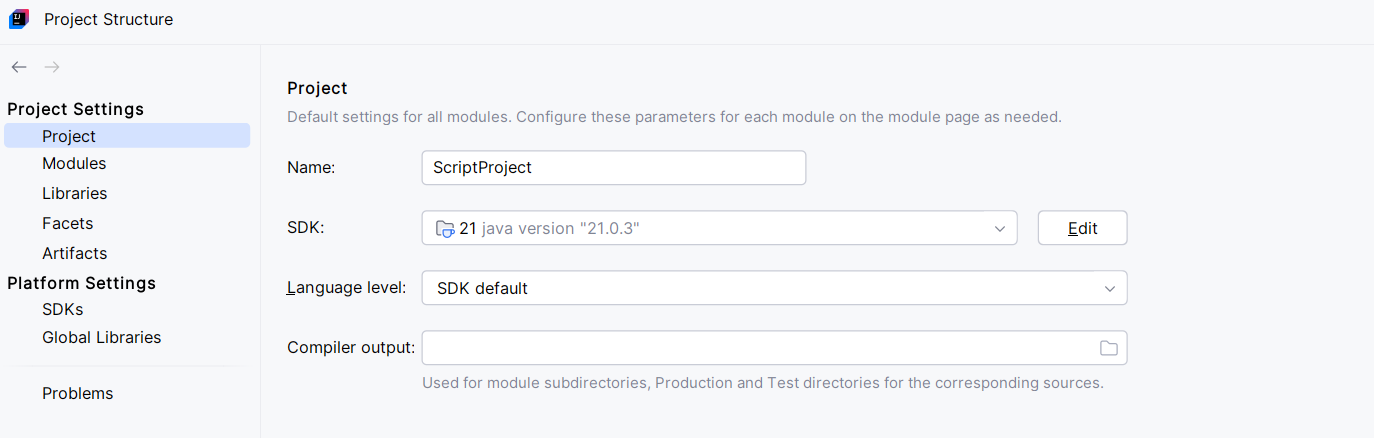Click the 'Default settings for all modules' description

click(674, 116)
